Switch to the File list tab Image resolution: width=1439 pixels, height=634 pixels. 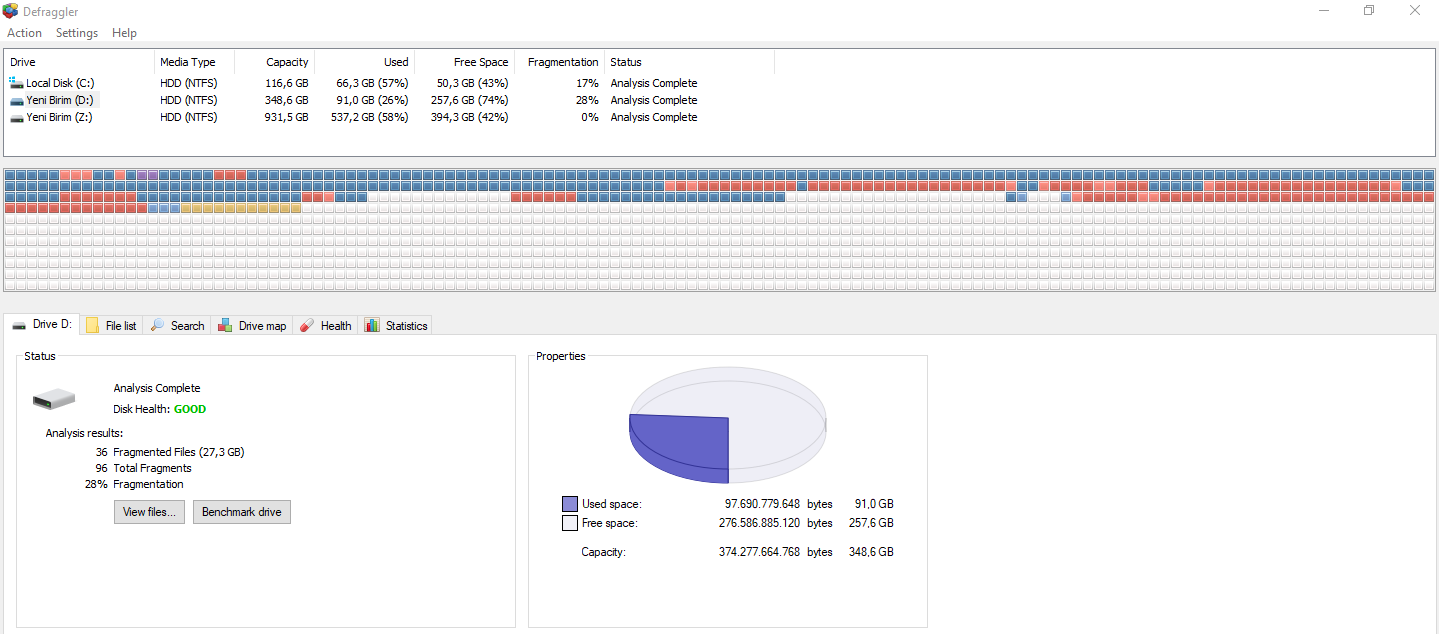pyautogui.click(x=111, y=325)
